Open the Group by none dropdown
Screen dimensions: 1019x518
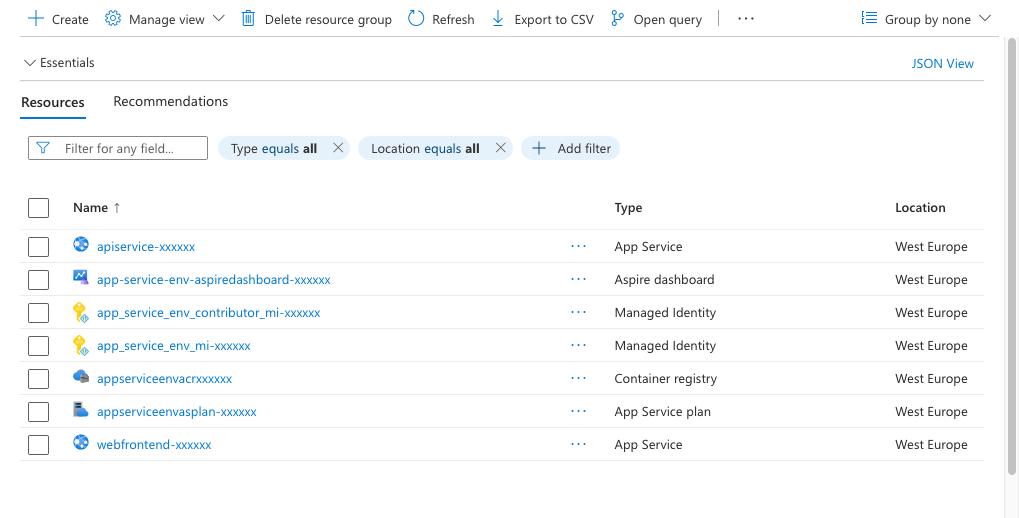pyautogui.click(x=926, y=19)
